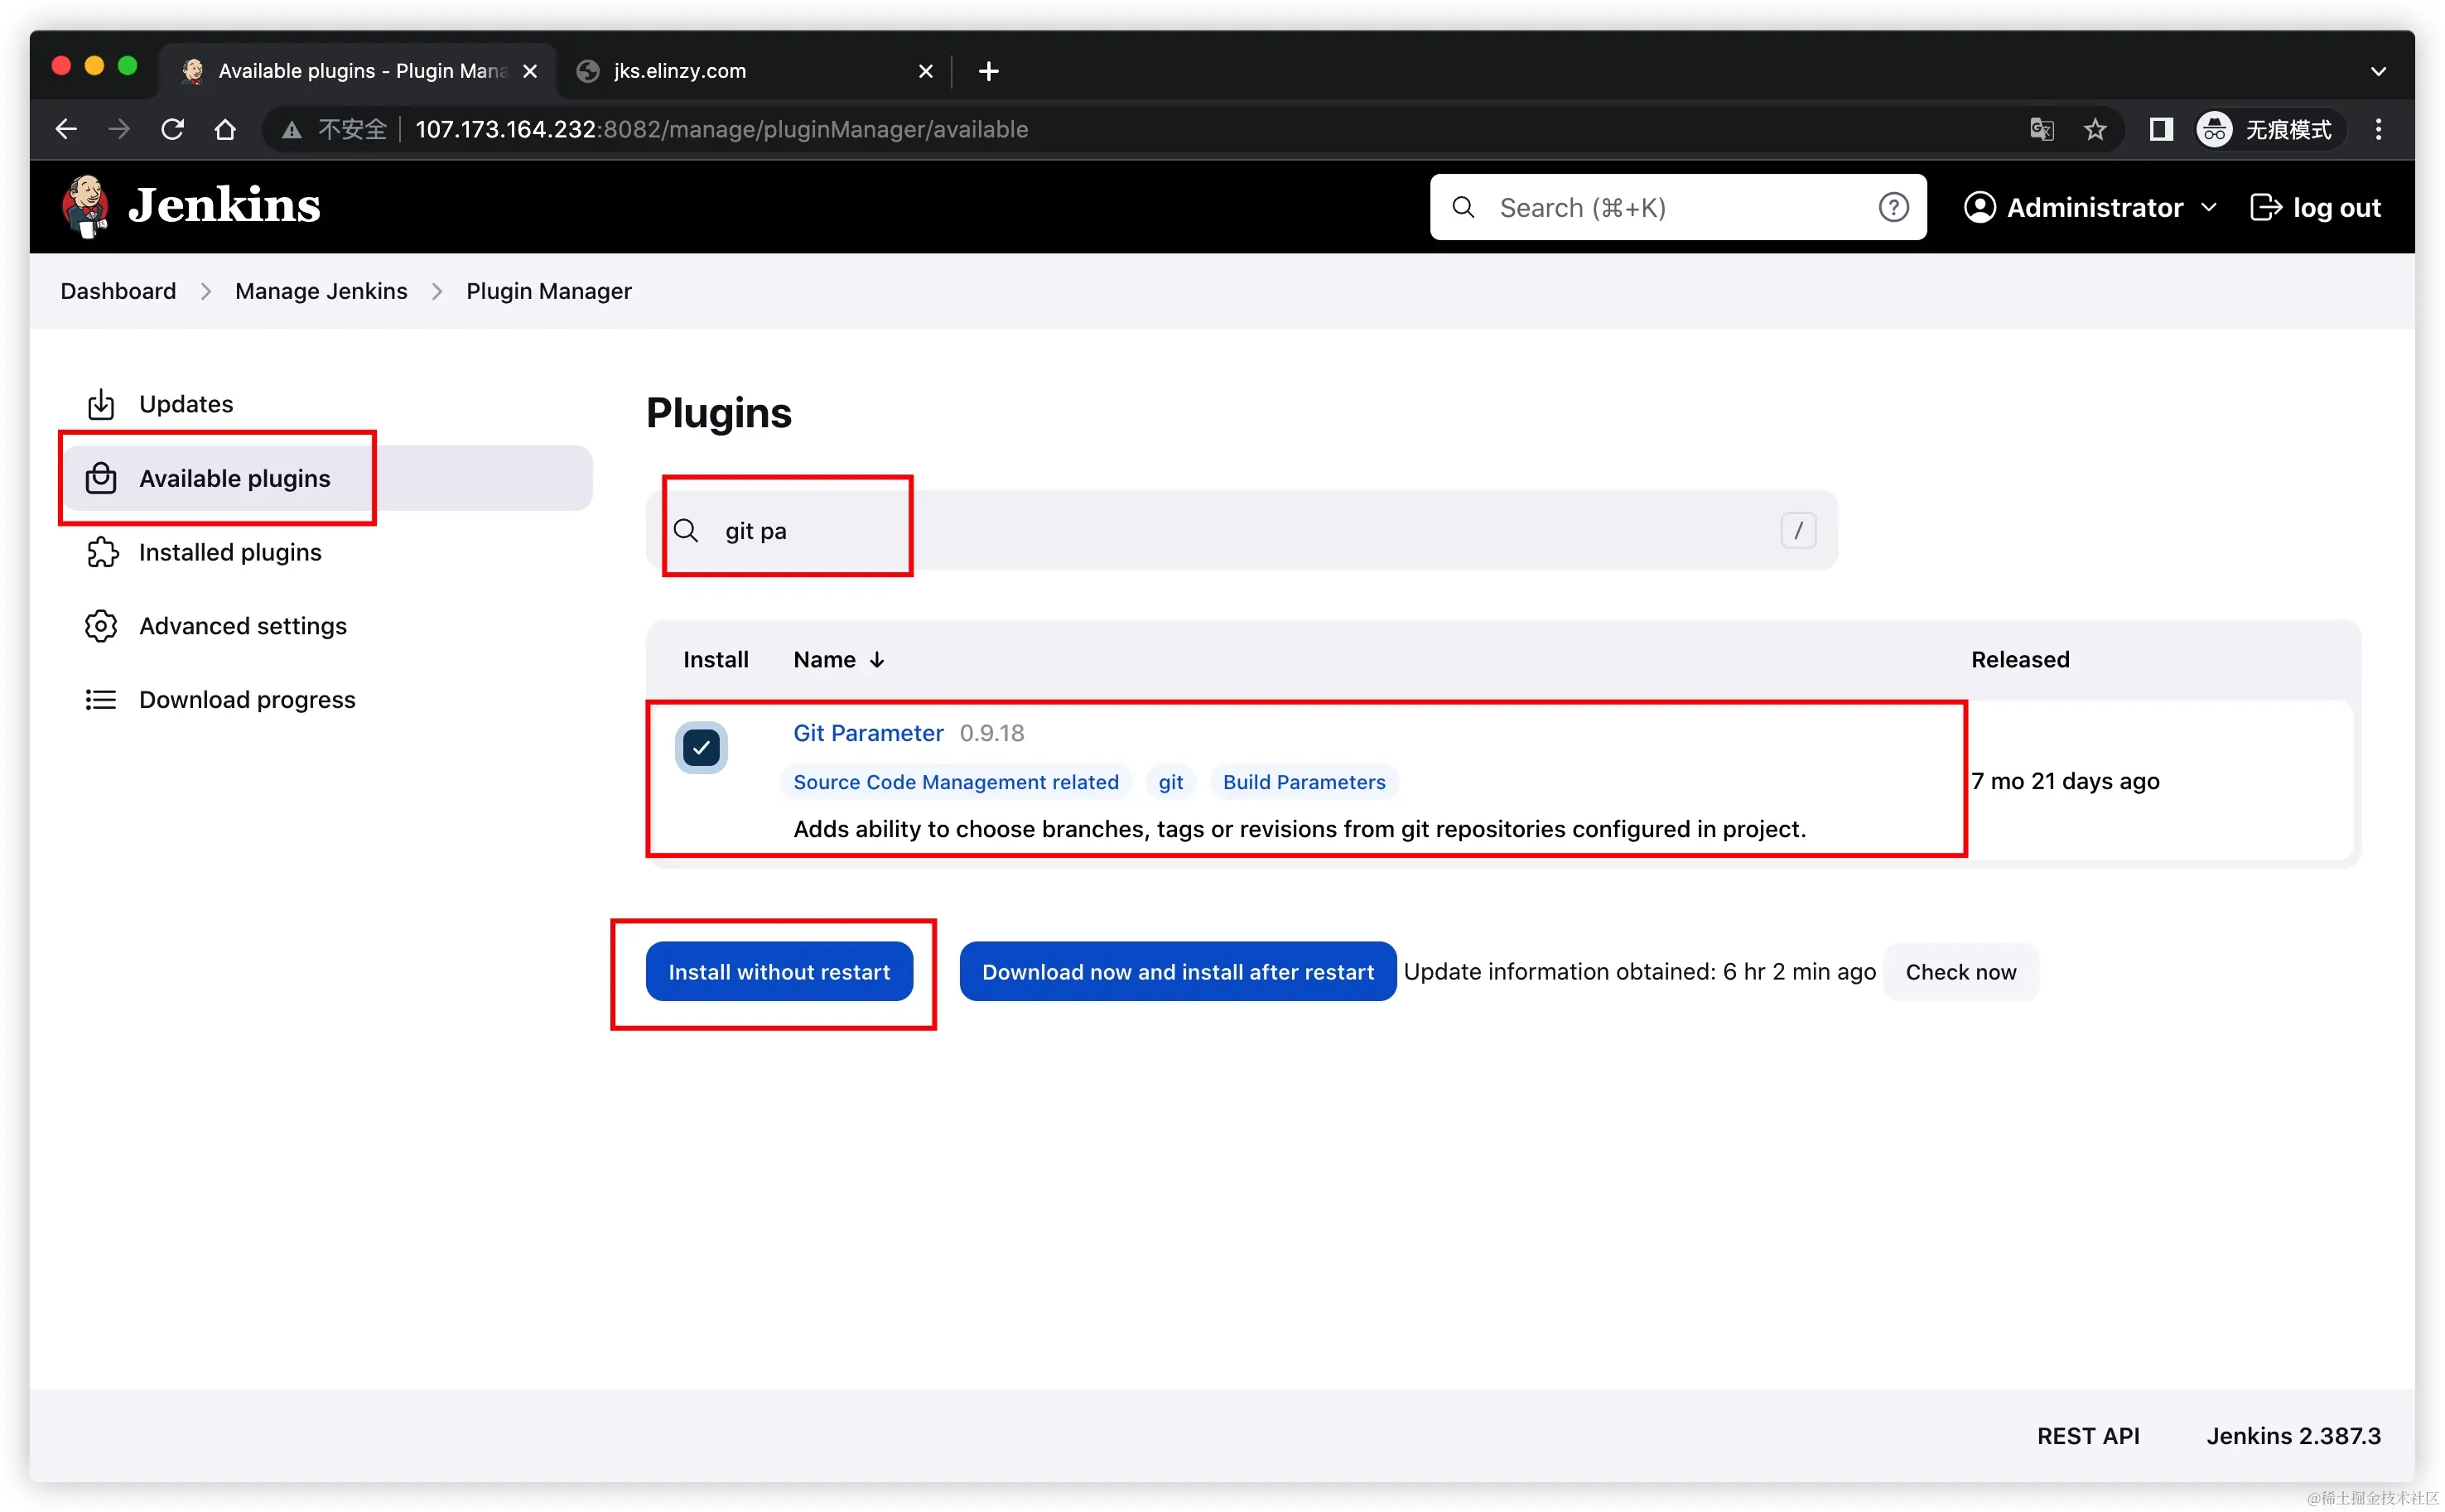Close the Available plugins browser tab
Screen dimensions: 2445x1512
tap(530, 71)
